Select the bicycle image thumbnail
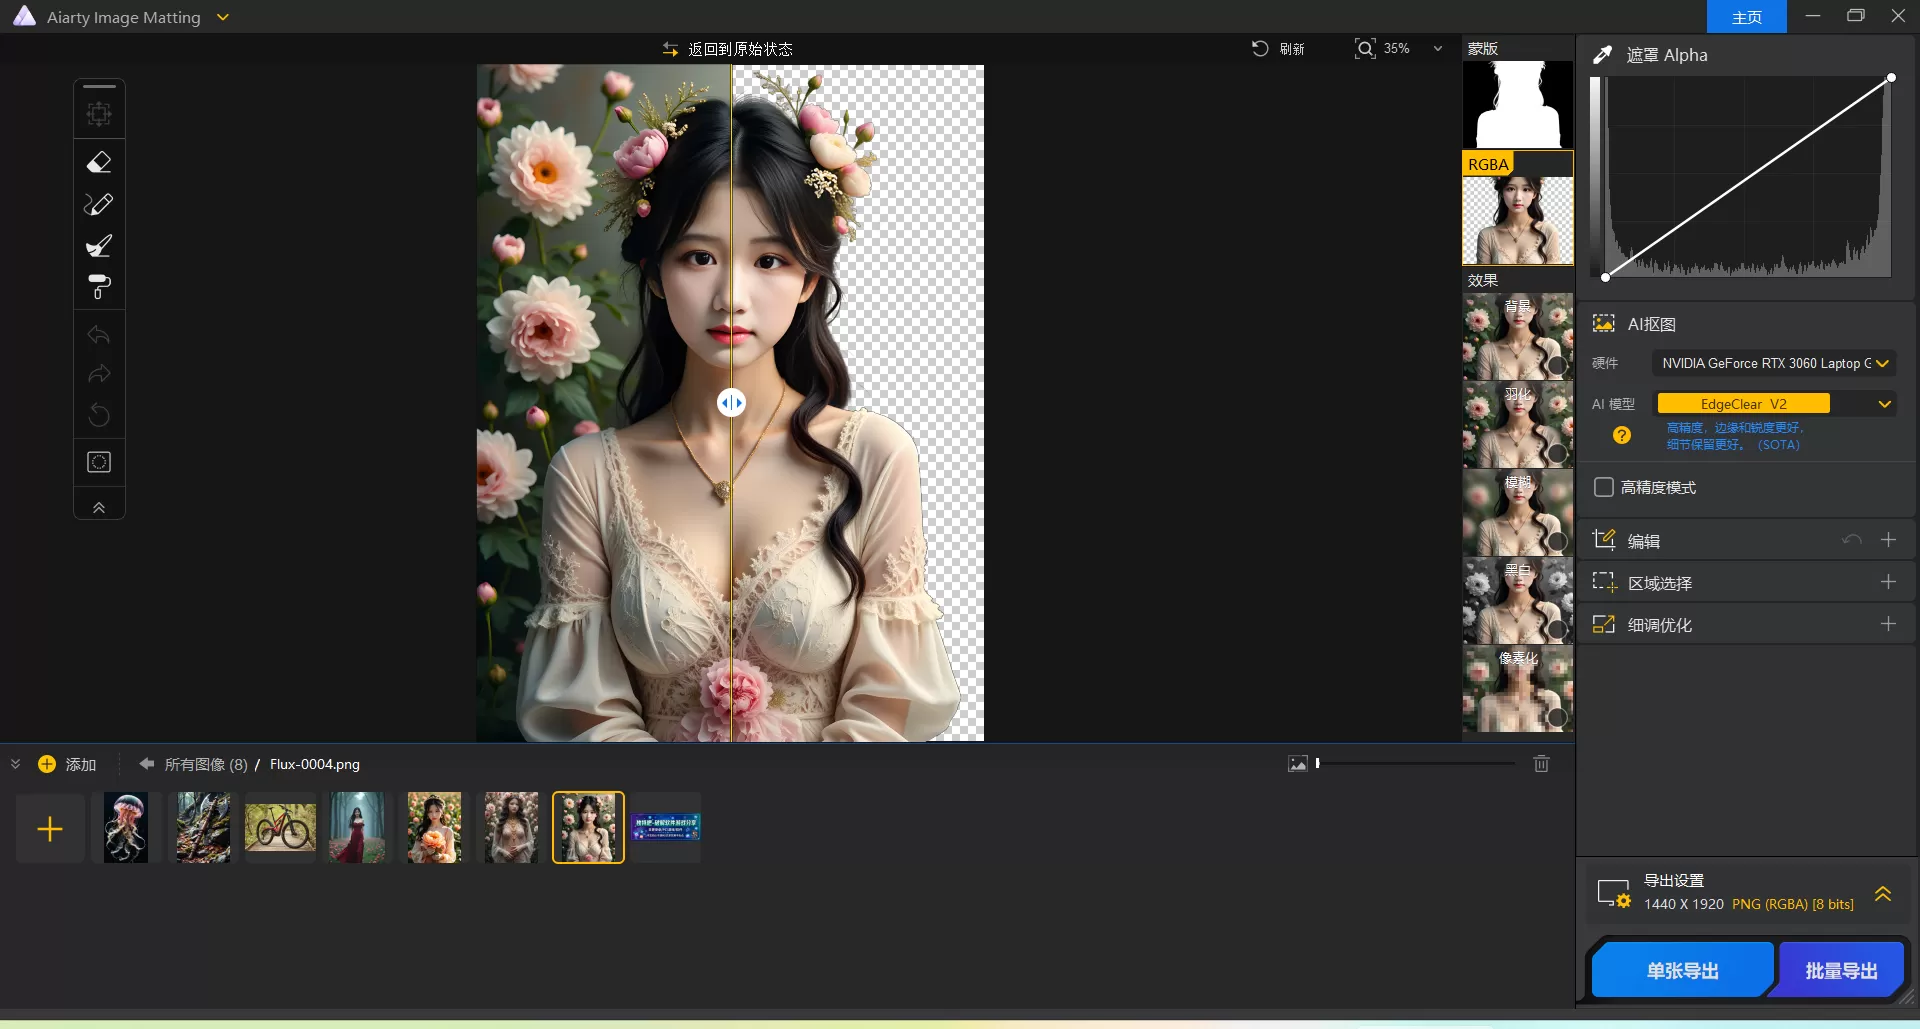This screenshot has width=1920, height=1029. [x=280, y=827]
